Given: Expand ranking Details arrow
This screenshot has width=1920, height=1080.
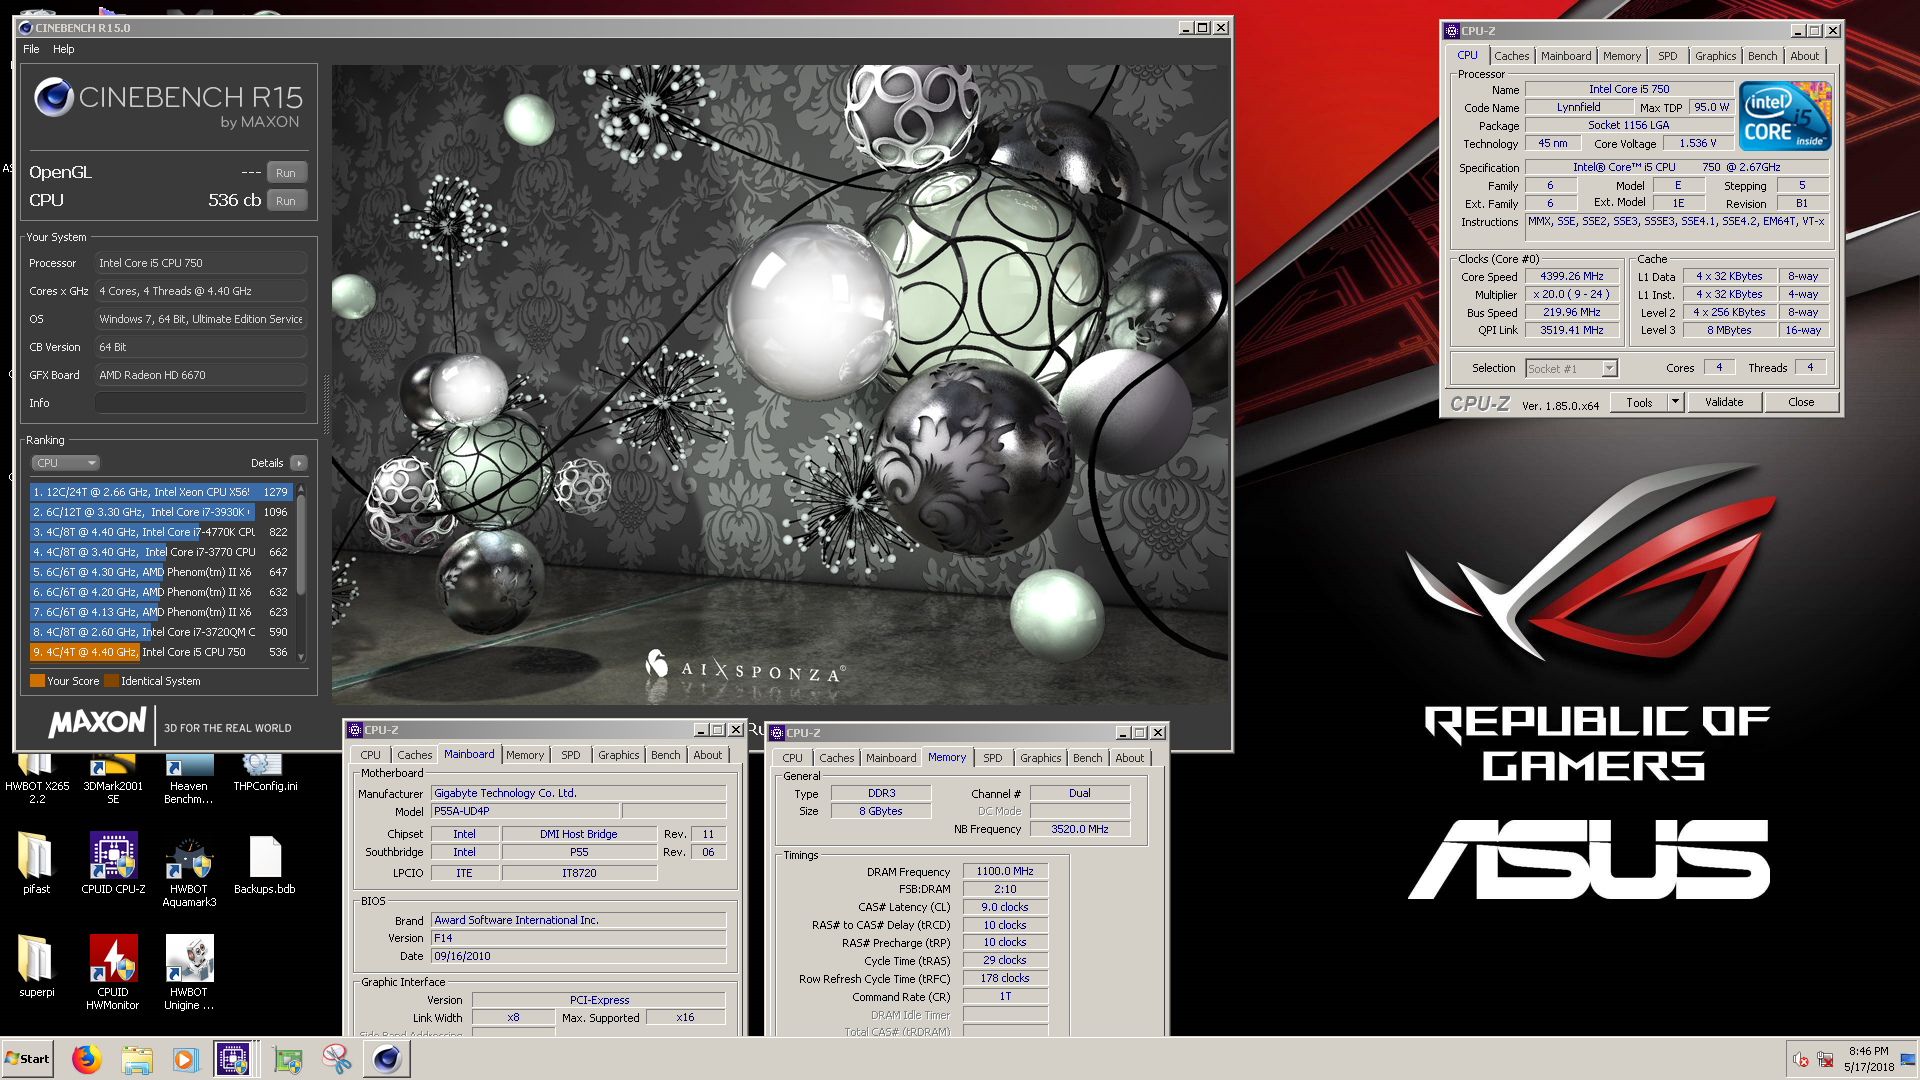Looking at the screenshot, I should click(x=298, y=463).
